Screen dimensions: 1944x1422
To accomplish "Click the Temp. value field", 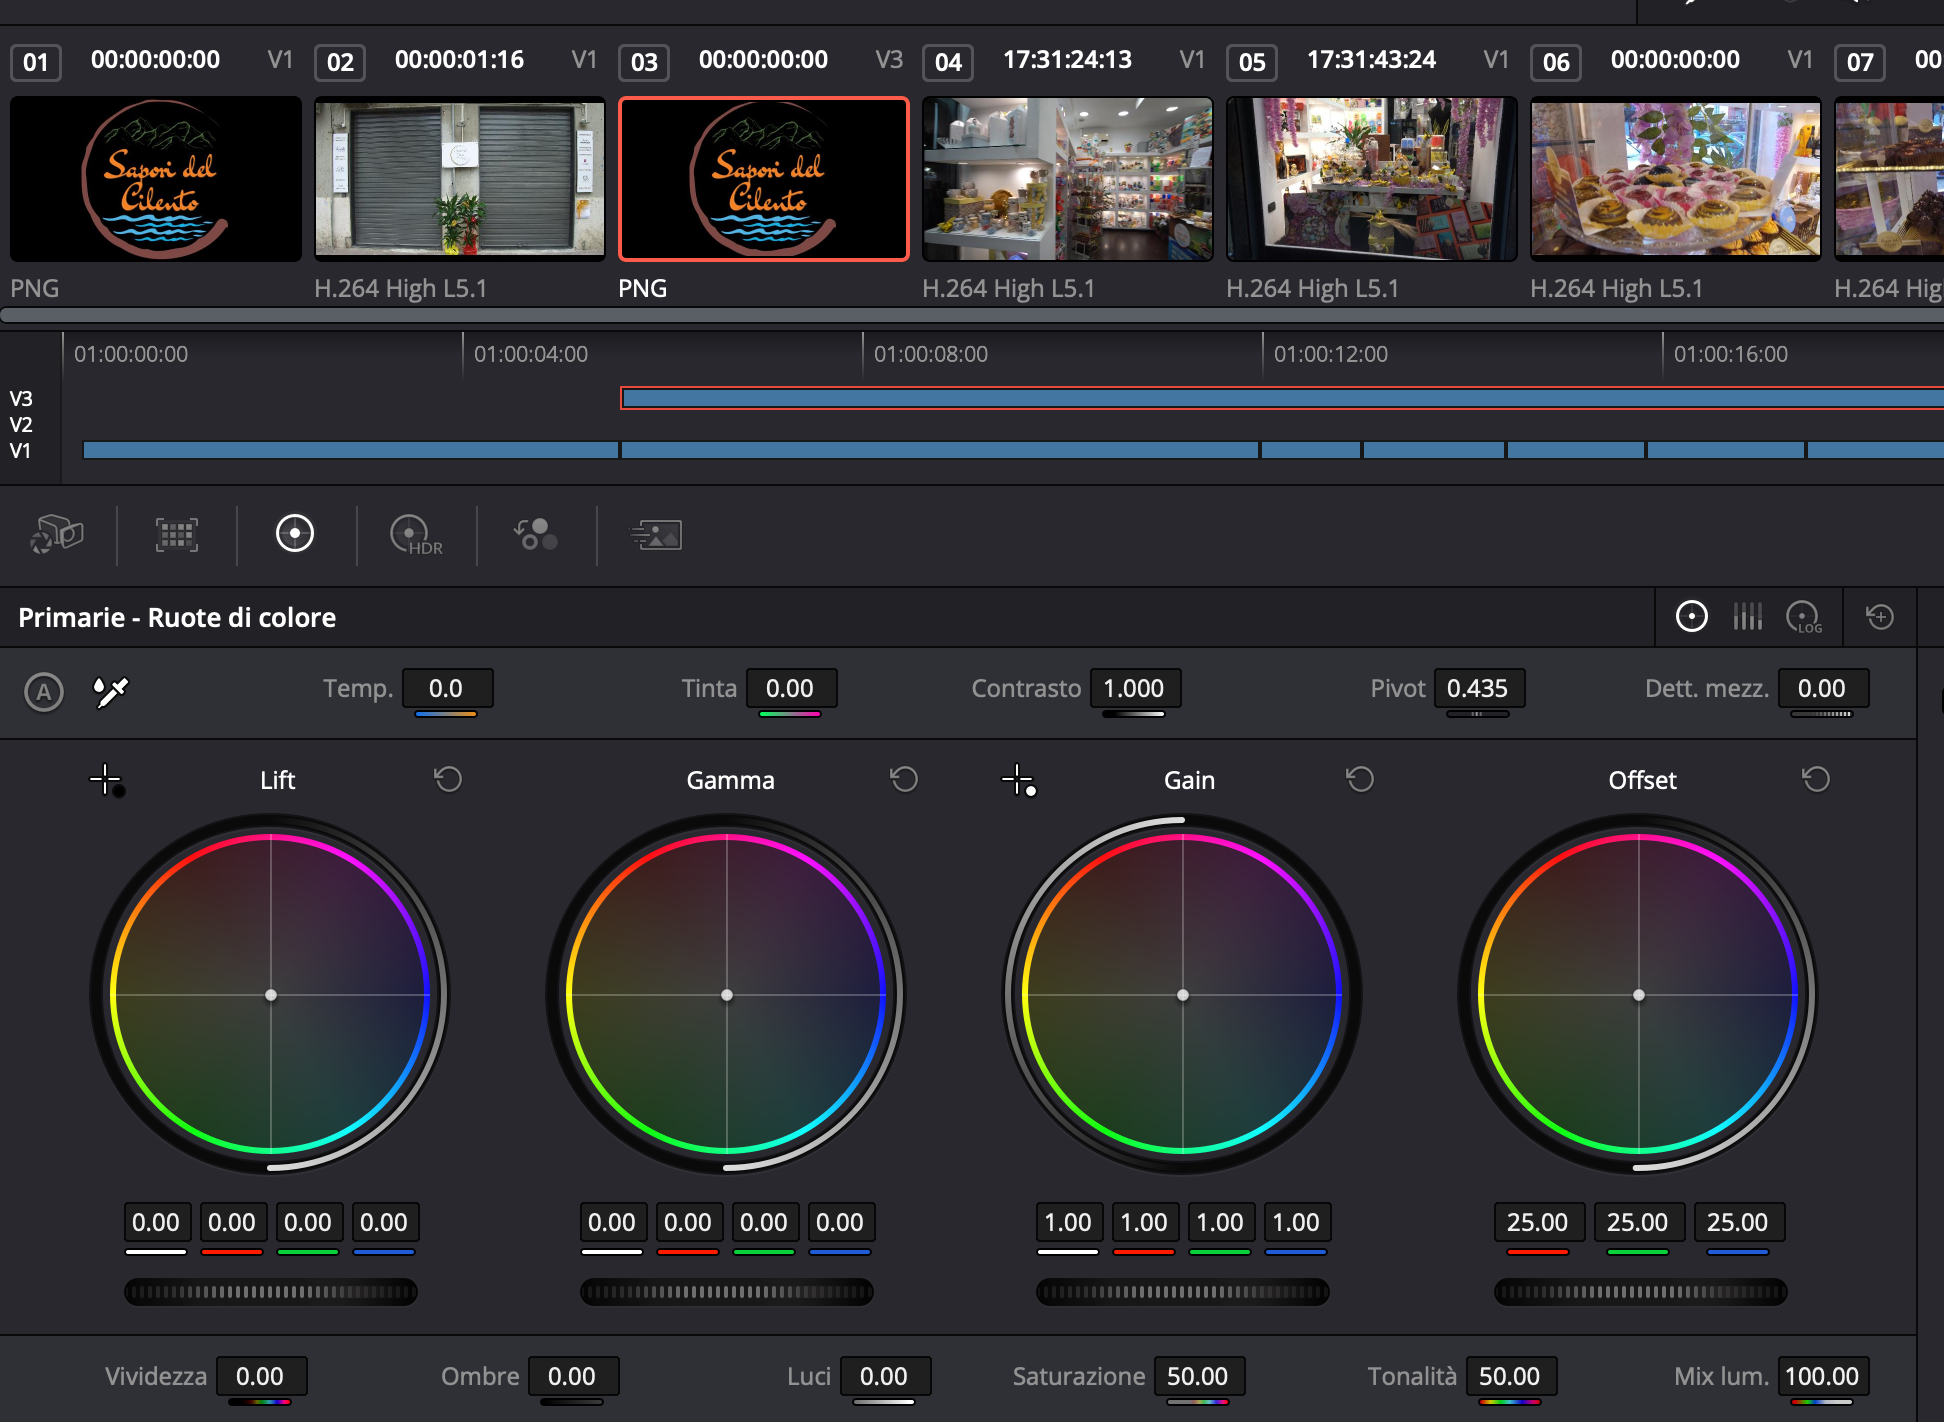I will pos(447,688).
